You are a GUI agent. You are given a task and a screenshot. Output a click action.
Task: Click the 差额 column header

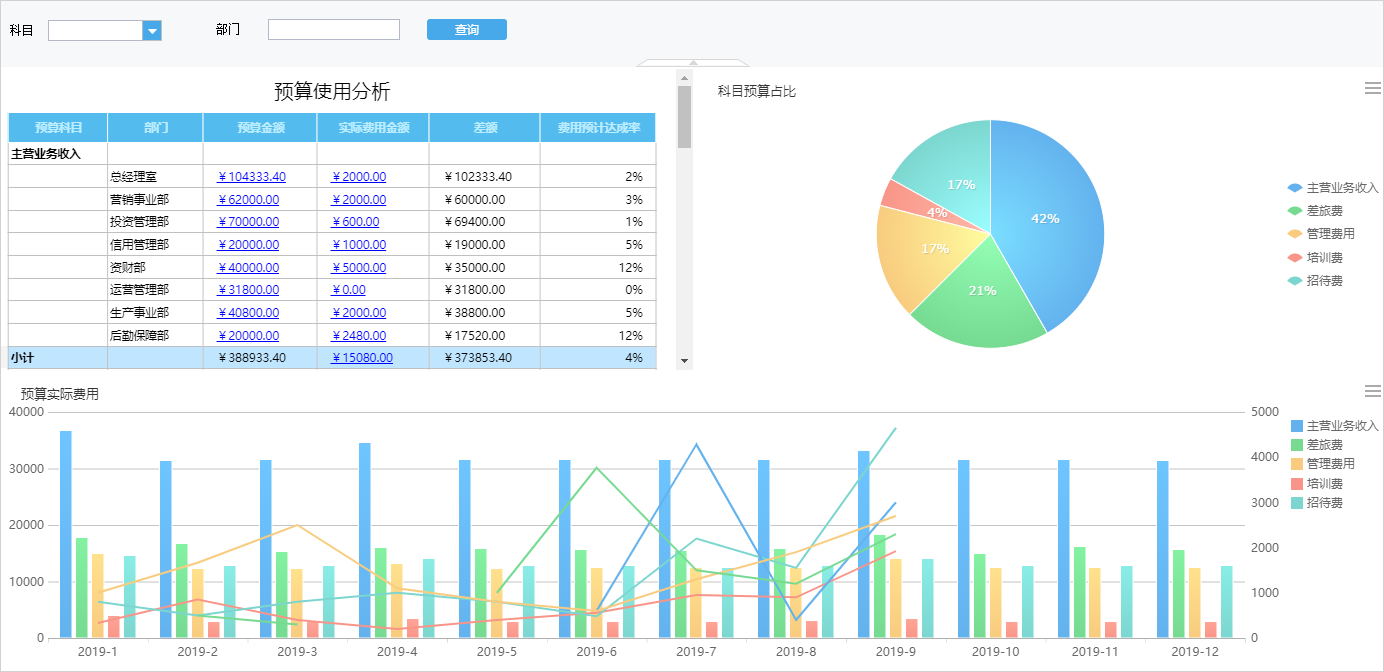484,127
